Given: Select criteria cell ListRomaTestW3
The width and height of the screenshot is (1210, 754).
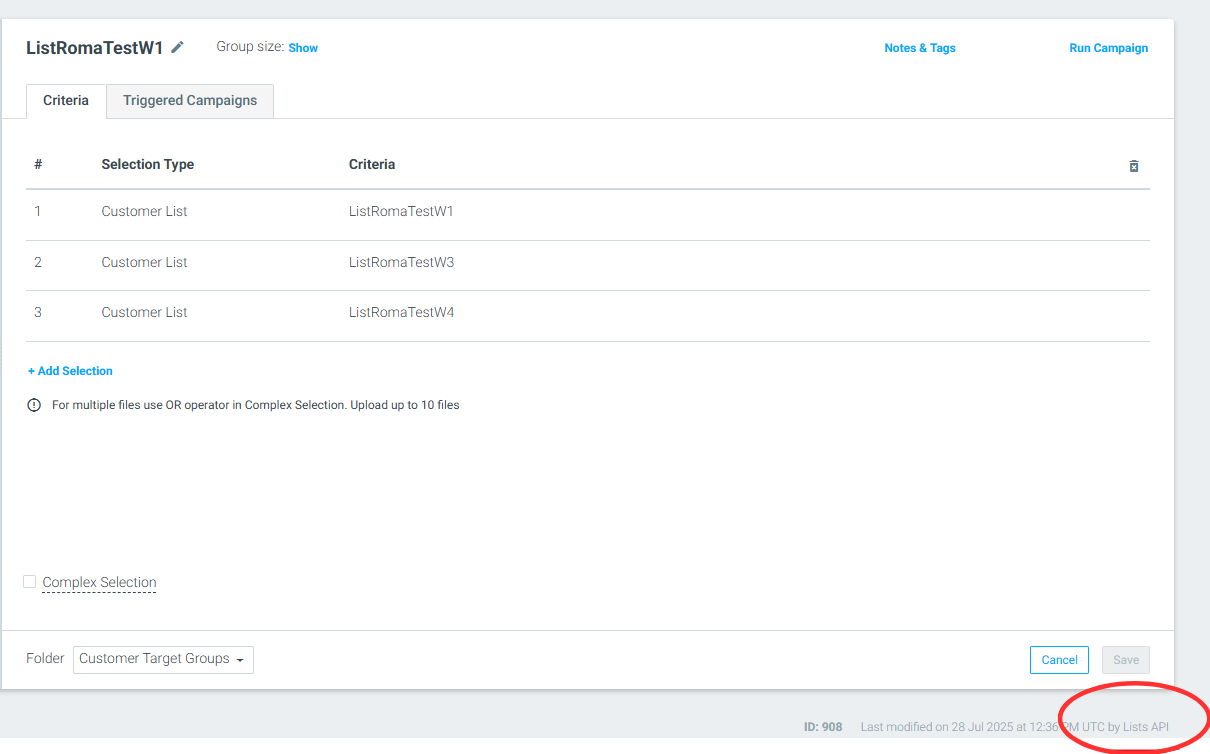Looking at the screenshot, I should [401, 262].
